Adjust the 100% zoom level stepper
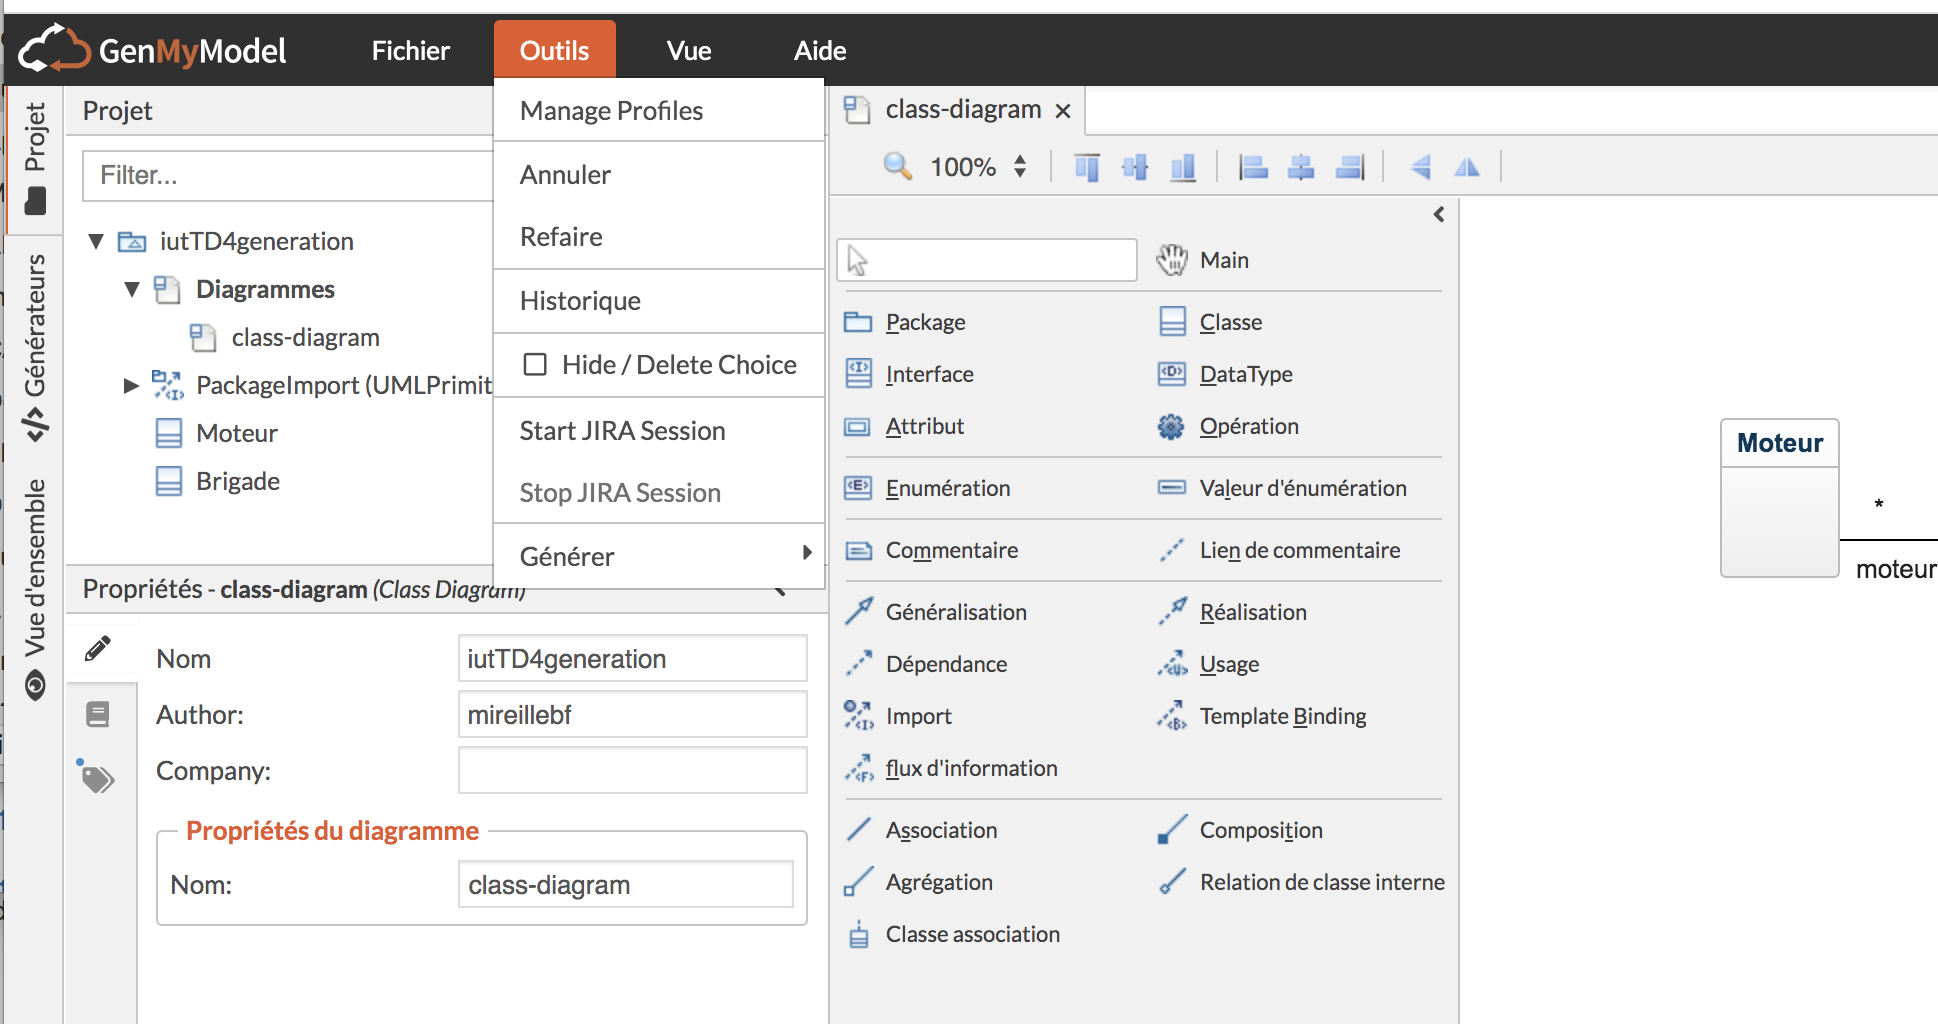The width and height of the screenshot is (1938, 1024). point(1020,166)
